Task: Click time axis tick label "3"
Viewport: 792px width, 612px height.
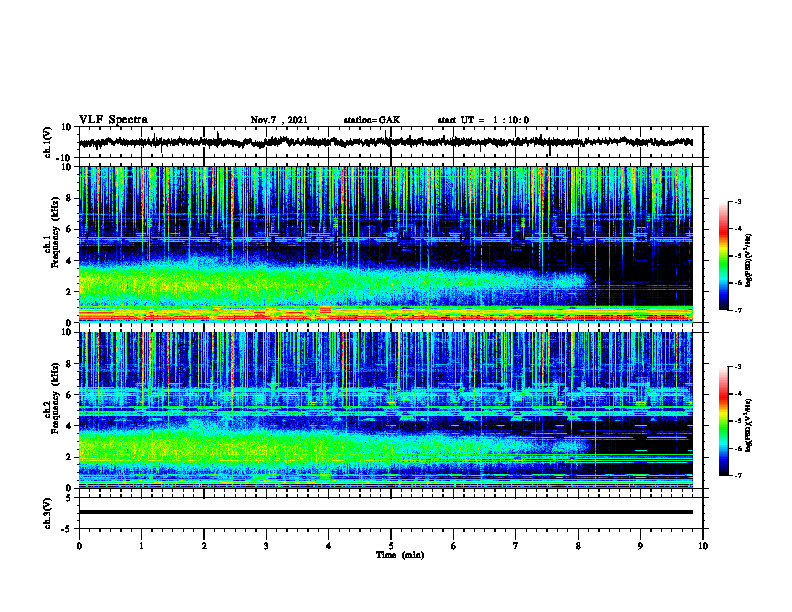Action: [266, 546]
